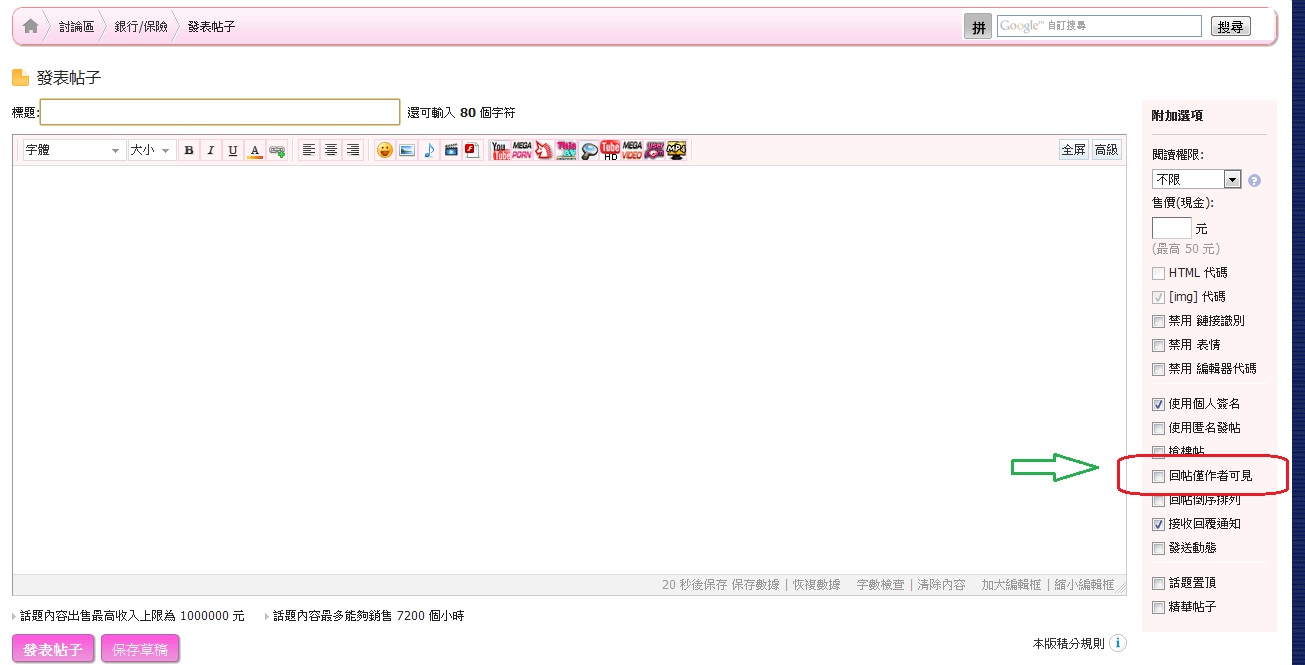Screen dimensions: 1305x665
Task: Insert an image with the picture icon
Action: pyautogui.click(x=406, y=150)
